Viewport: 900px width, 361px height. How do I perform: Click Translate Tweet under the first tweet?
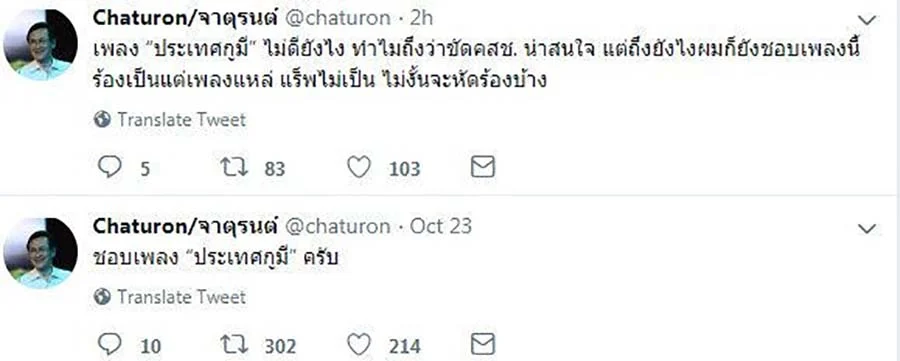coord(170,119)
